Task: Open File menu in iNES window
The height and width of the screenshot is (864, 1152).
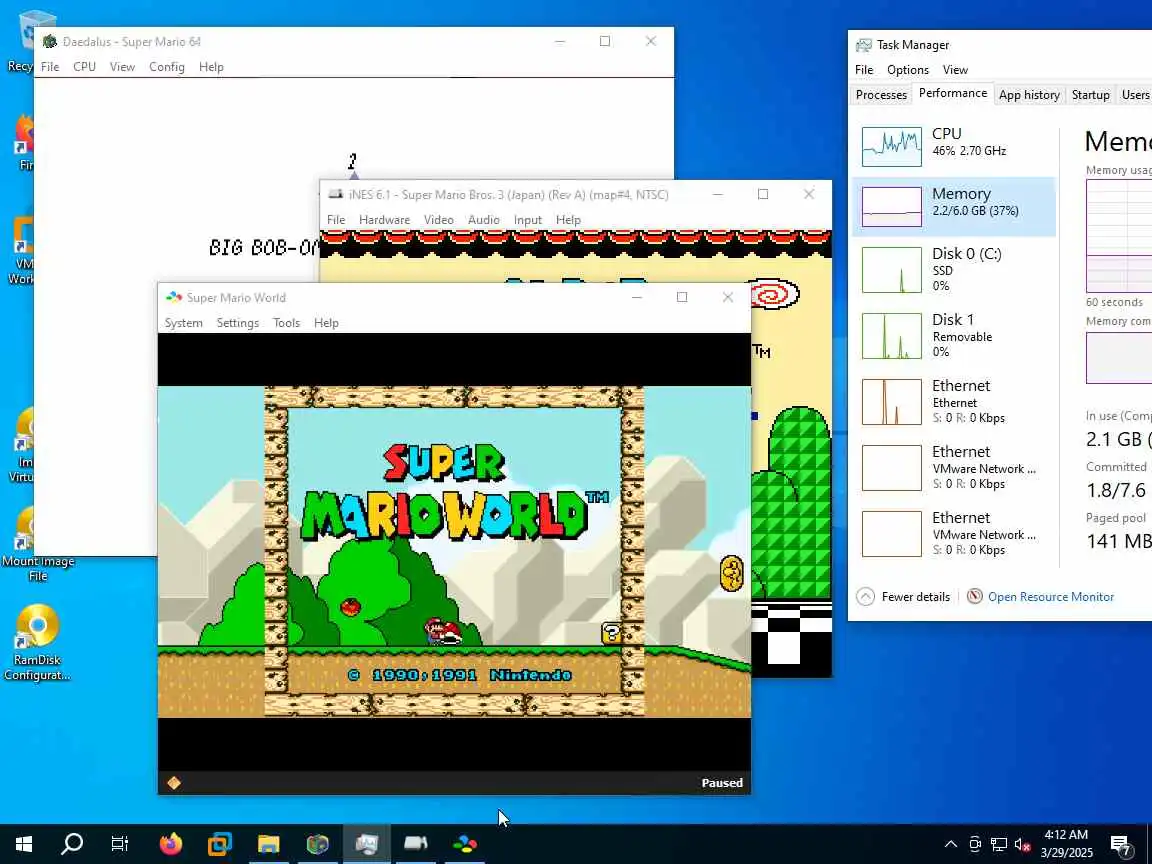Action: click(x=336, y=220)
